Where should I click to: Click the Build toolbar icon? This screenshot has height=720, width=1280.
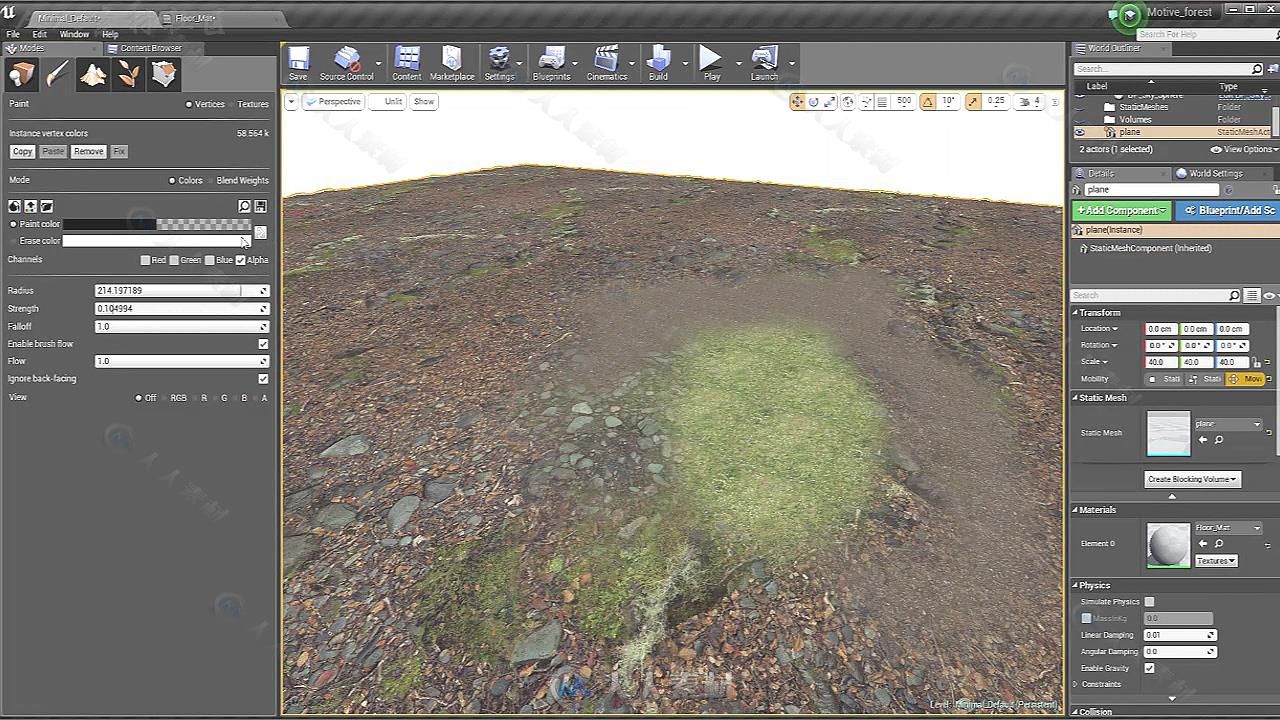click(658, 63)
